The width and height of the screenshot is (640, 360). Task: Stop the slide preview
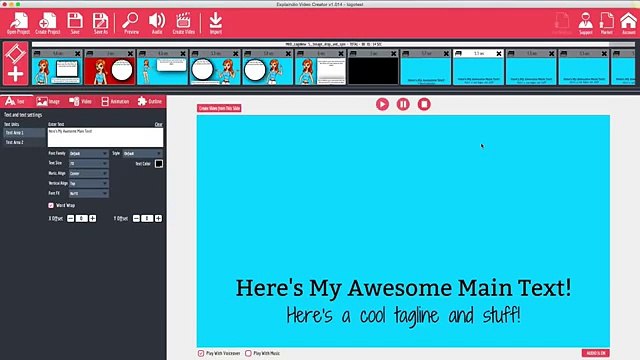pos(424,104)
